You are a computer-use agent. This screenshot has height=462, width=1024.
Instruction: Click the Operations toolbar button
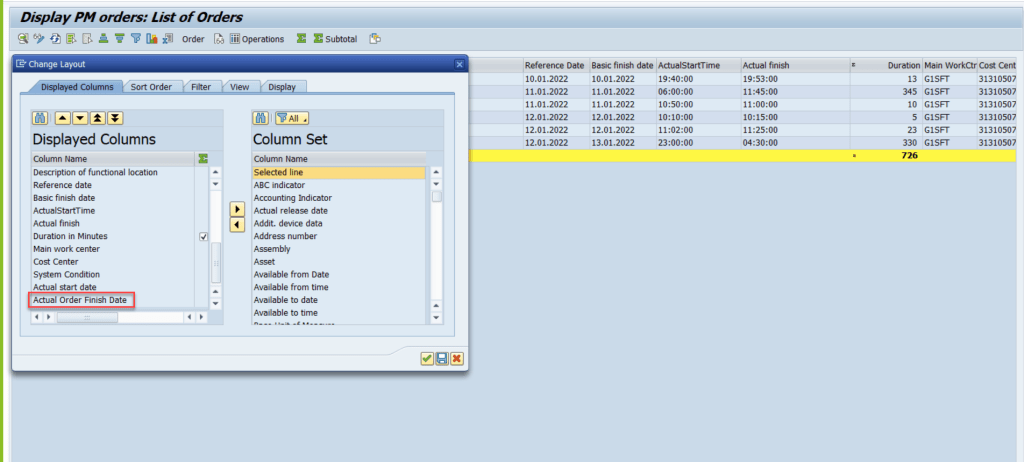pyautogui.click(x=257, y=39)
